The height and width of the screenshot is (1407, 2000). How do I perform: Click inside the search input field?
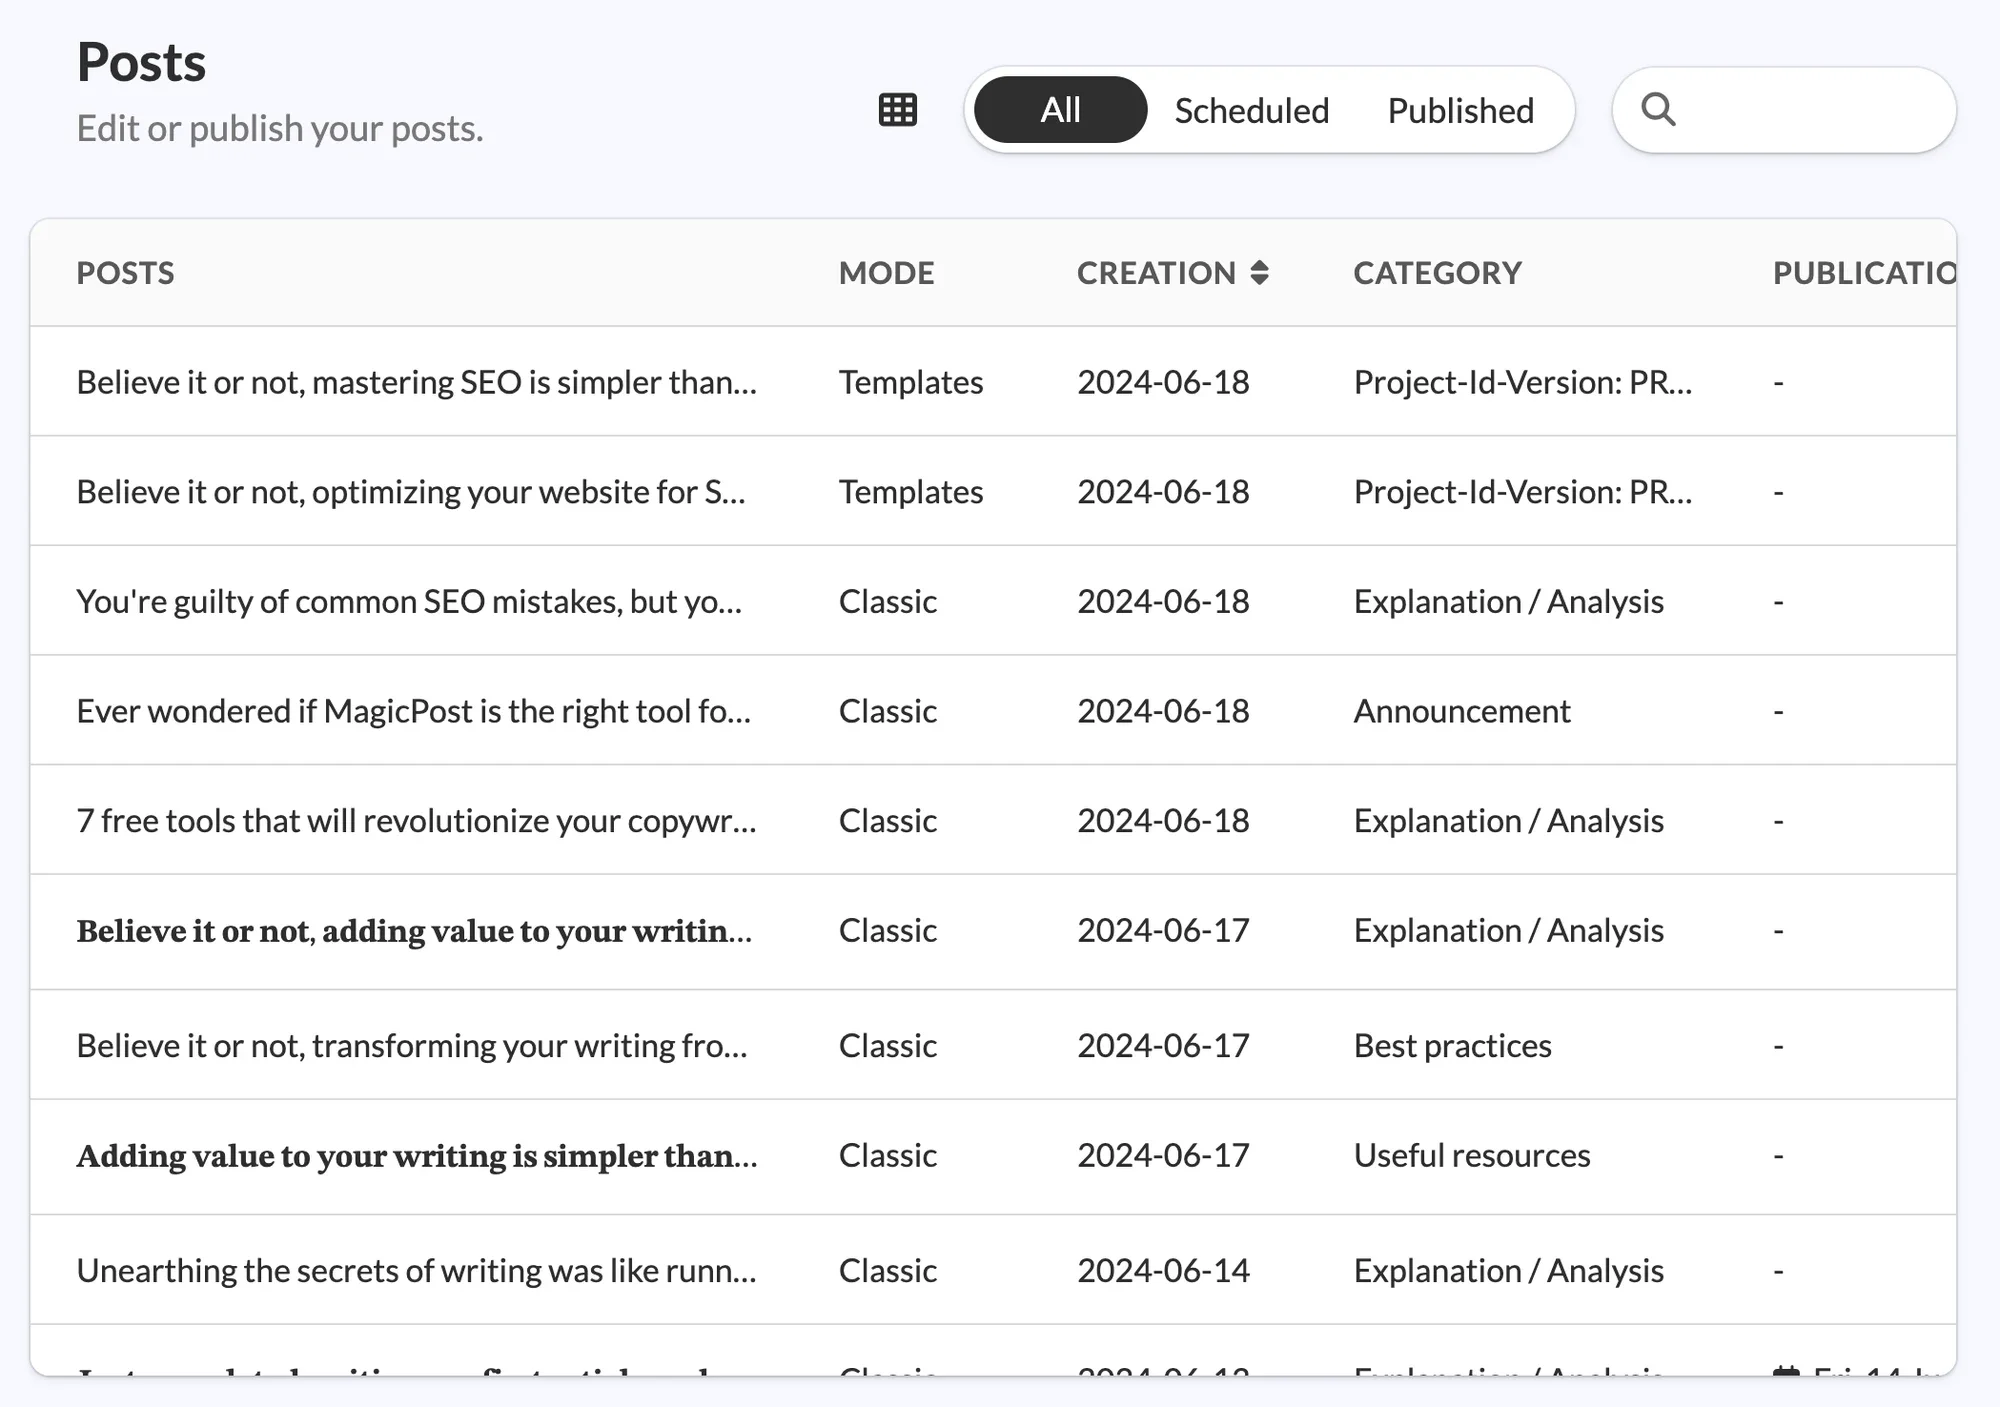[x=1800, y=110]
